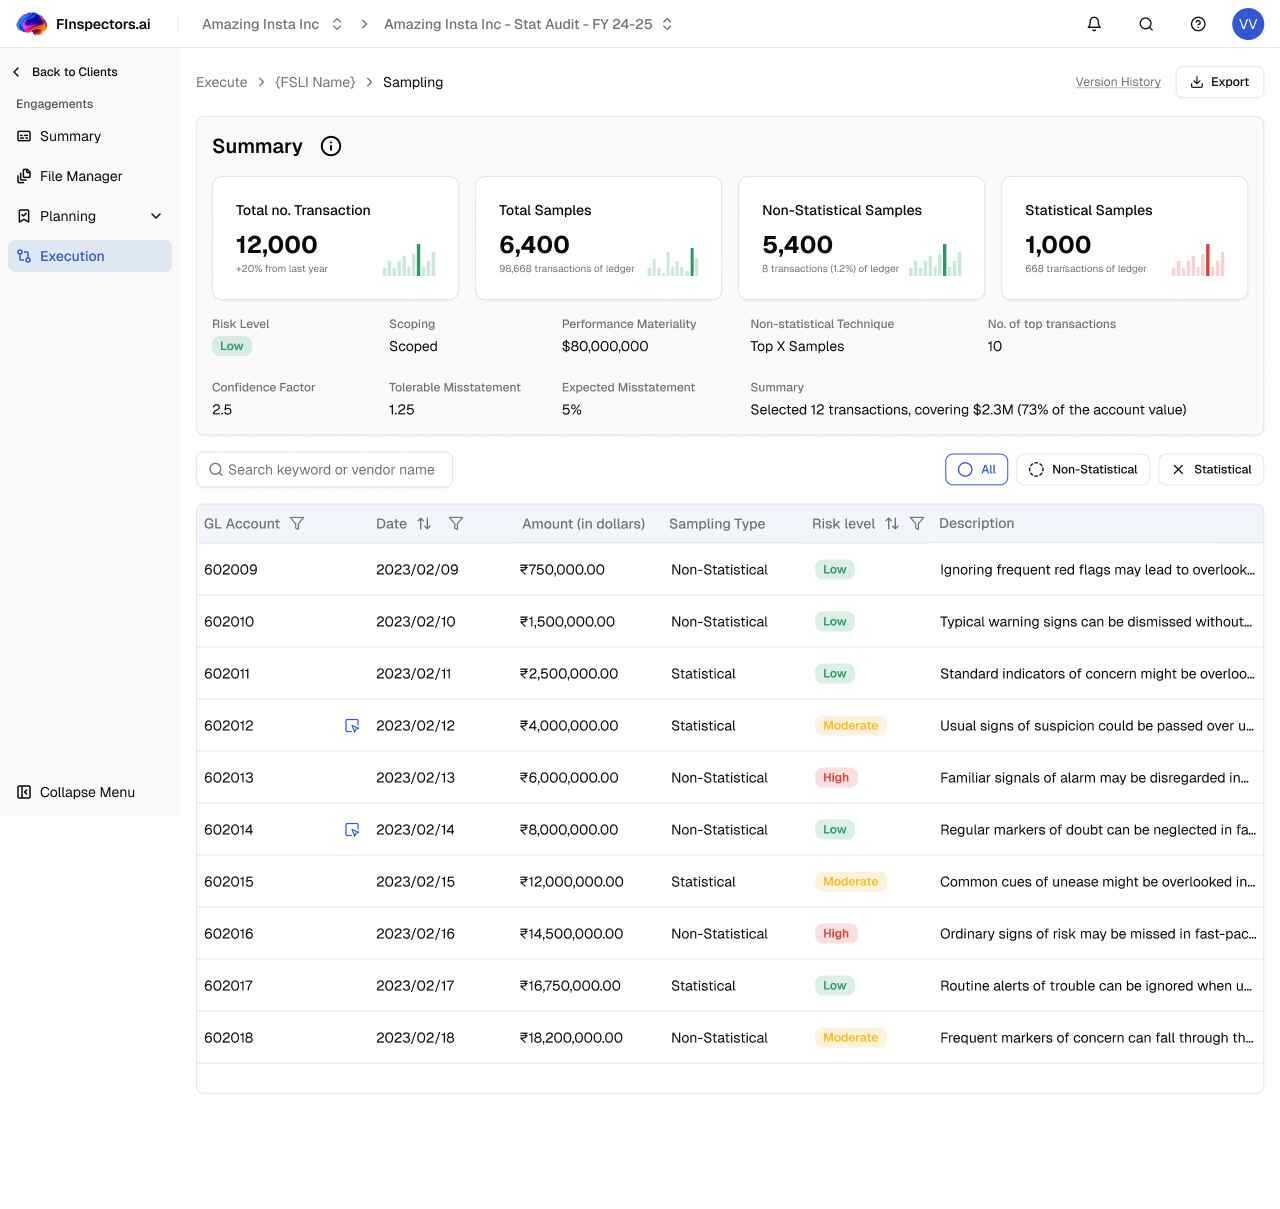This screenshot has width=1280, height=1209.
Task: Sort rows by Risk level
Action: (892, 524)
